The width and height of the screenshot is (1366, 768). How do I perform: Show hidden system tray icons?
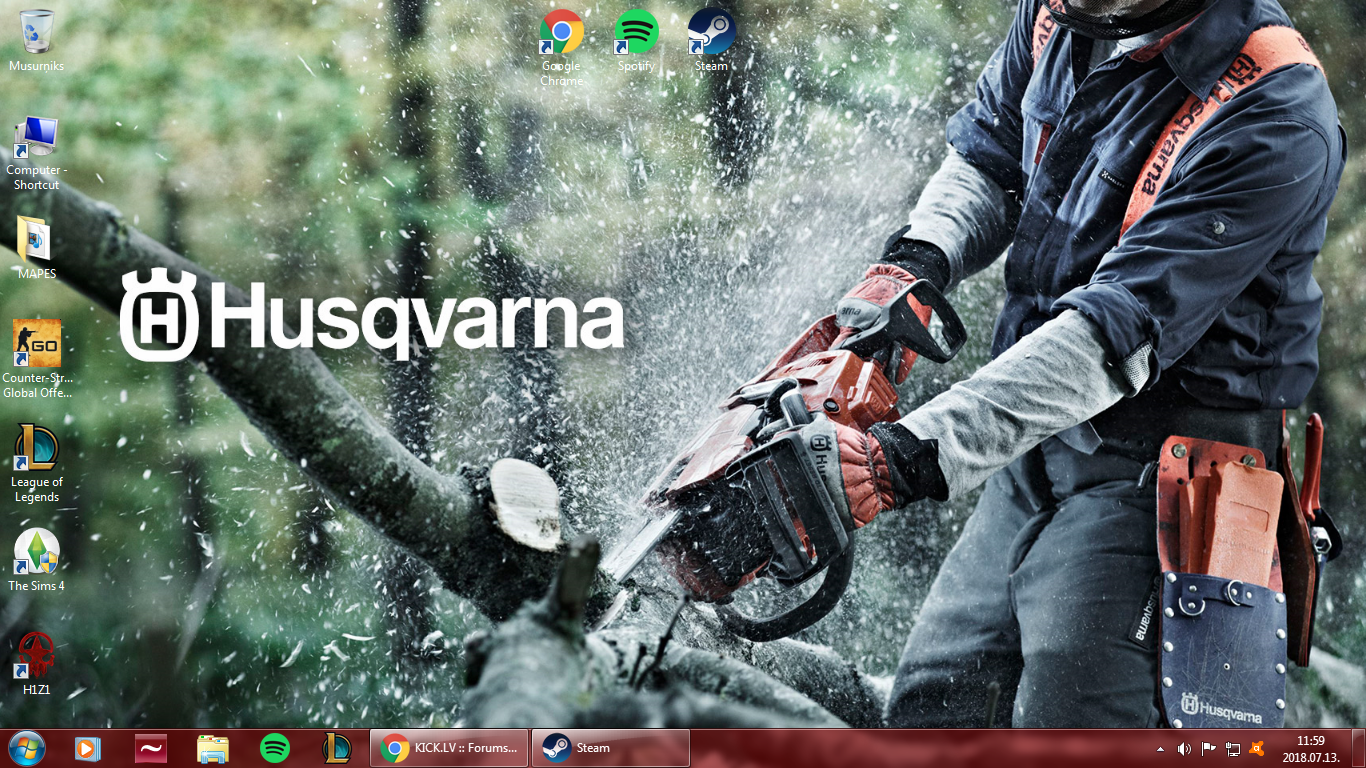coord(1160,748)
